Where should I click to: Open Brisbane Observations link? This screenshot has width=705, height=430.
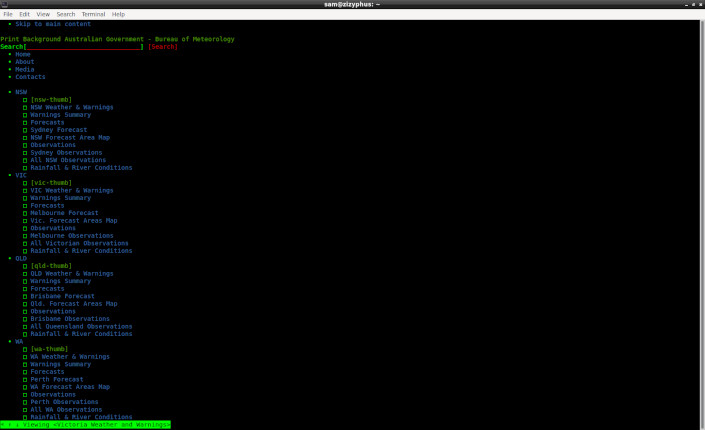pyautogui.click(x=70, y=319)
